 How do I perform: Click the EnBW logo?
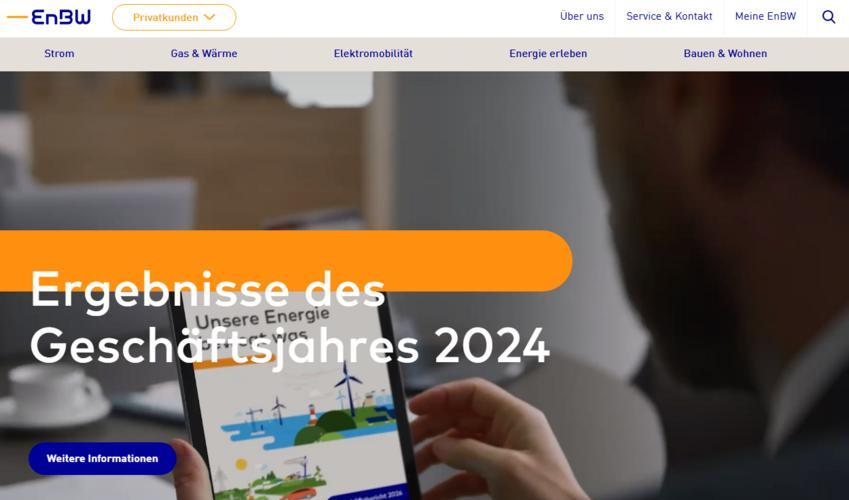coord(49,17)
